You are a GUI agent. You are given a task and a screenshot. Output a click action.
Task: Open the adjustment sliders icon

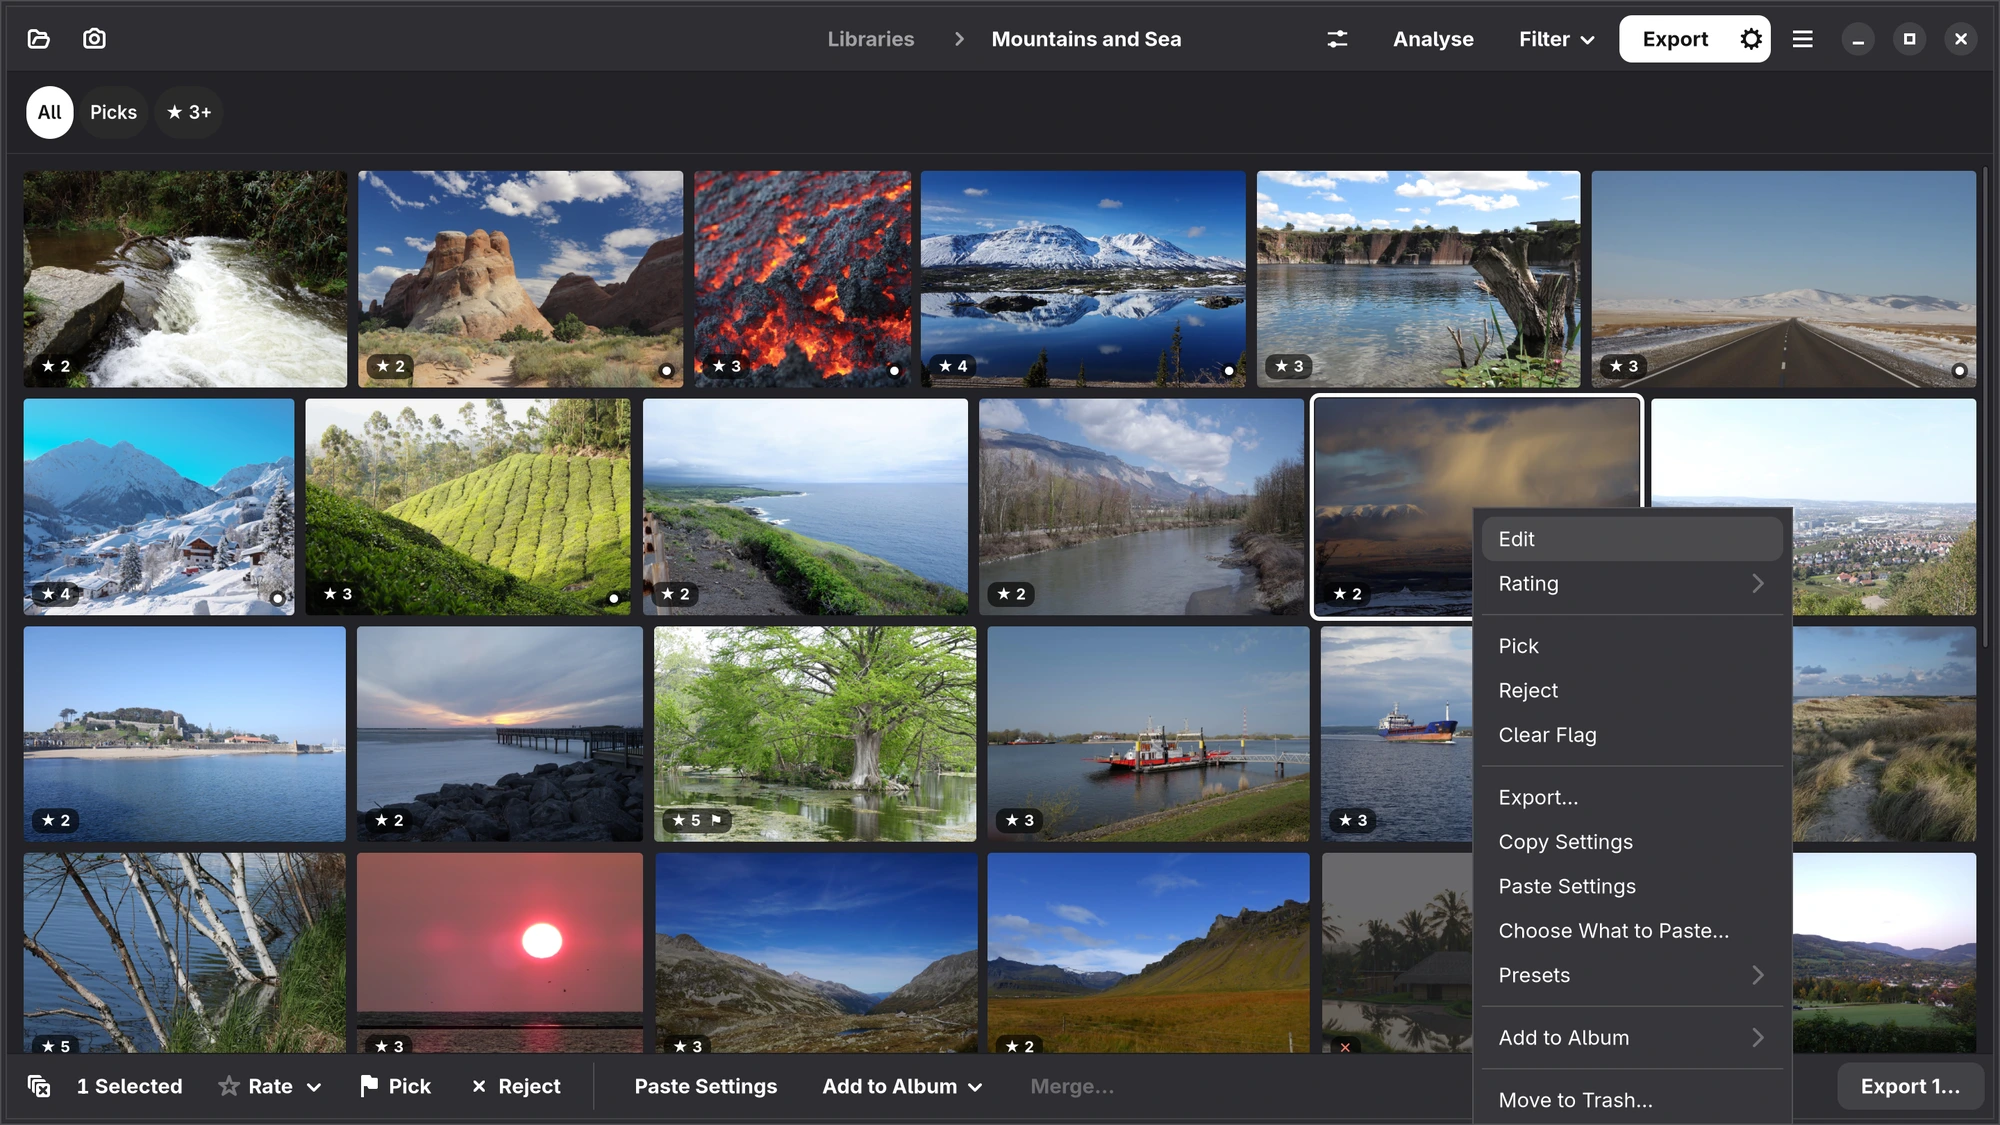point(1337,39)
